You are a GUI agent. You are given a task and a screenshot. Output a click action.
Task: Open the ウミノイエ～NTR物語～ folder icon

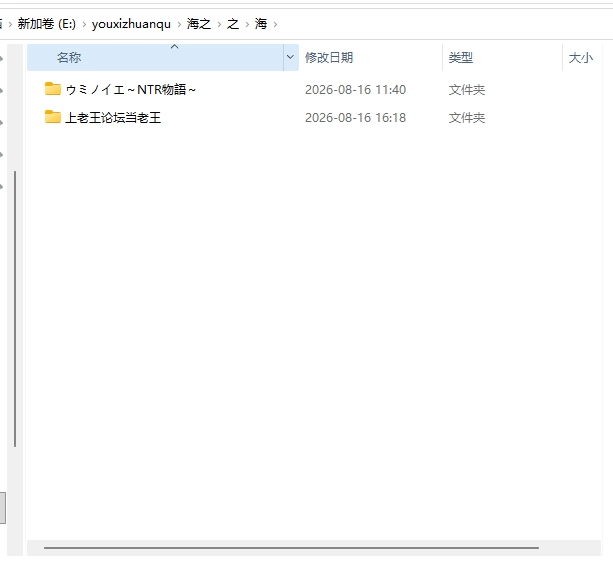[x=53, y=89]
